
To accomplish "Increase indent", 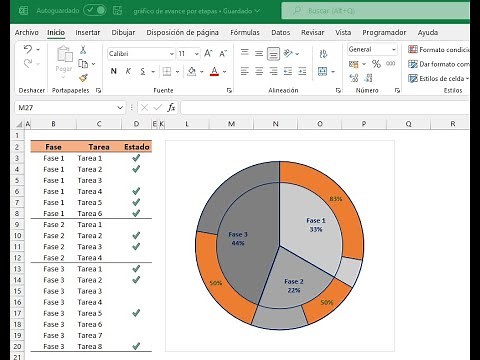I will (x=302, y=71).
